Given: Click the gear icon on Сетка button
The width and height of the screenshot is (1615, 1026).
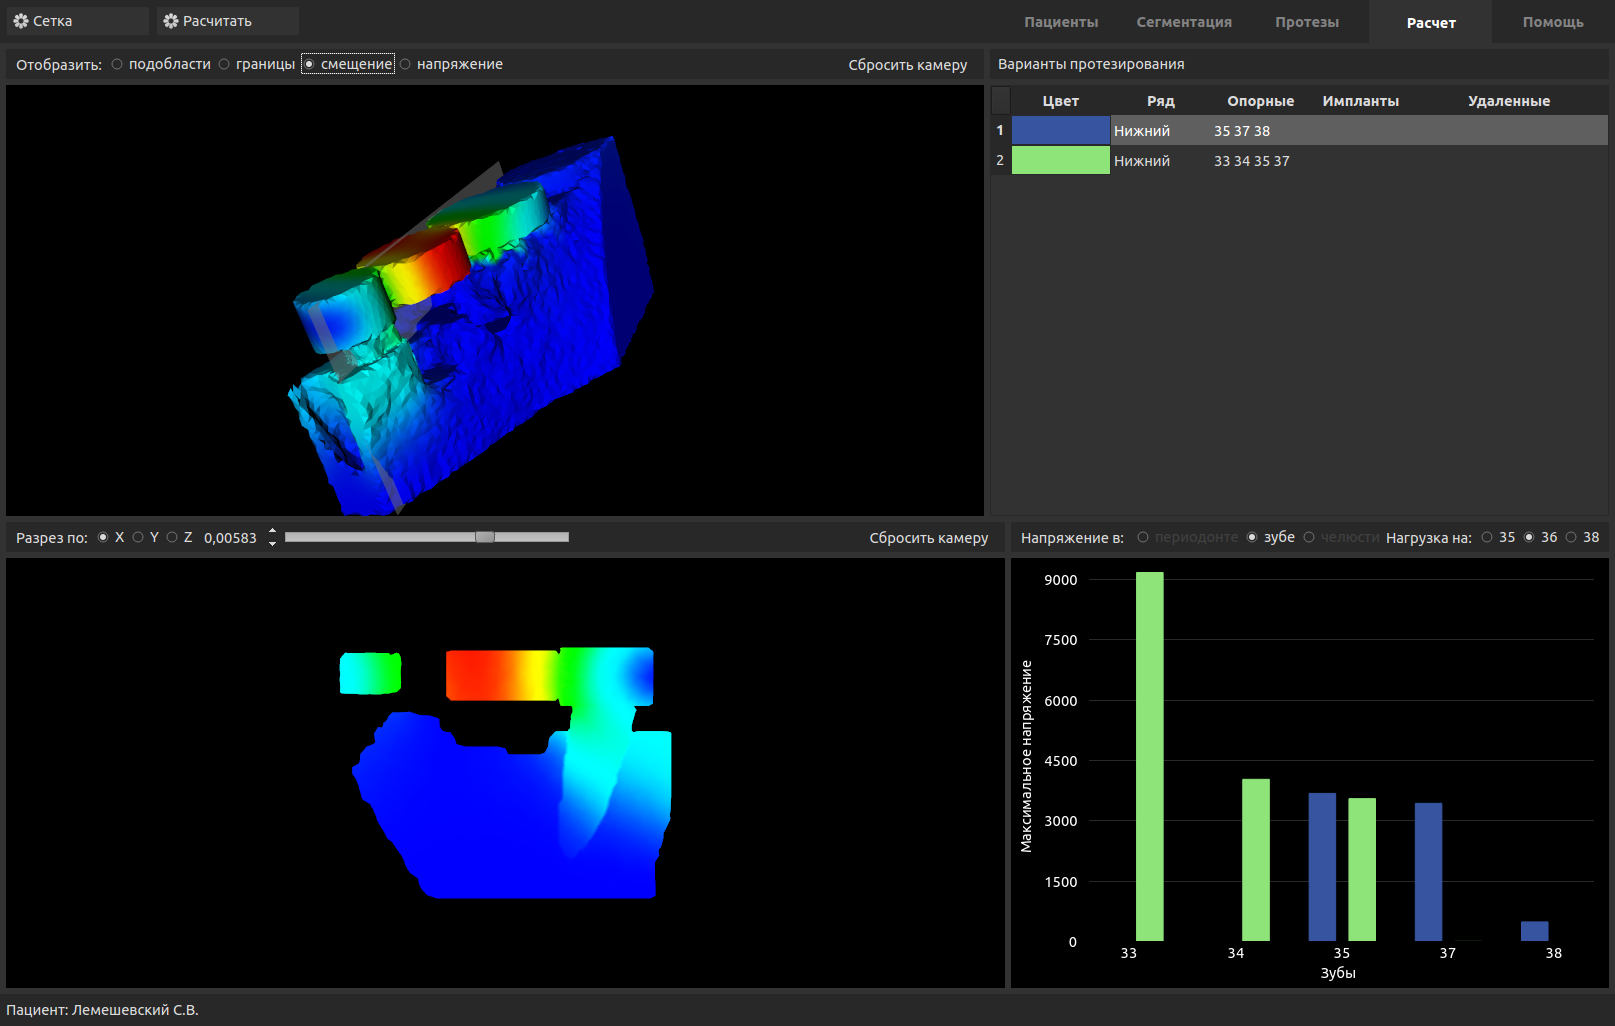Looking at the screenshot, I should pyautogui.click(x=21, y=21).
